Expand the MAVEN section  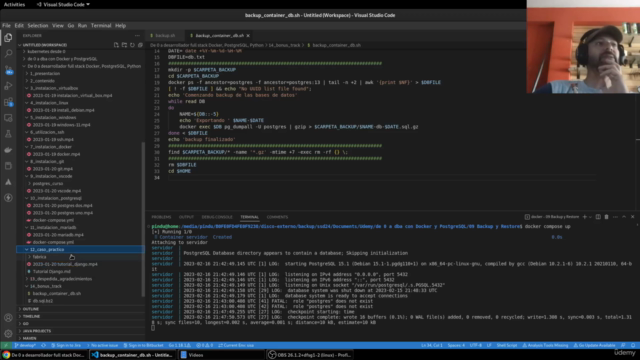[x=29, y=338]
